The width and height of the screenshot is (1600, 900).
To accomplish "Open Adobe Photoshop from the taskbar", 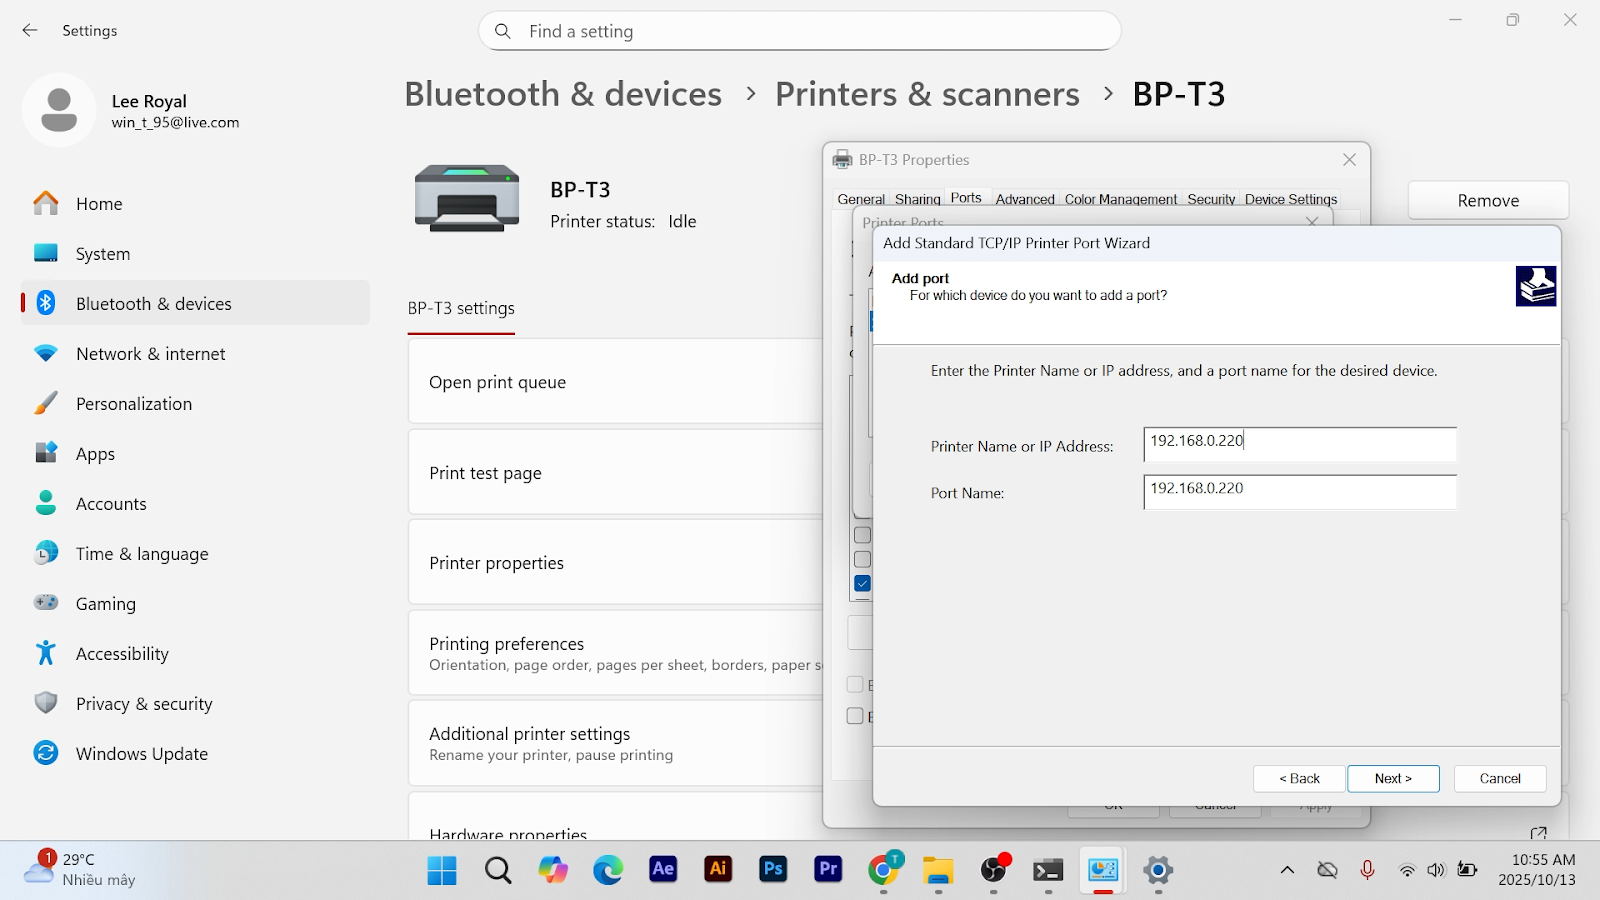I will coord(773,869).
